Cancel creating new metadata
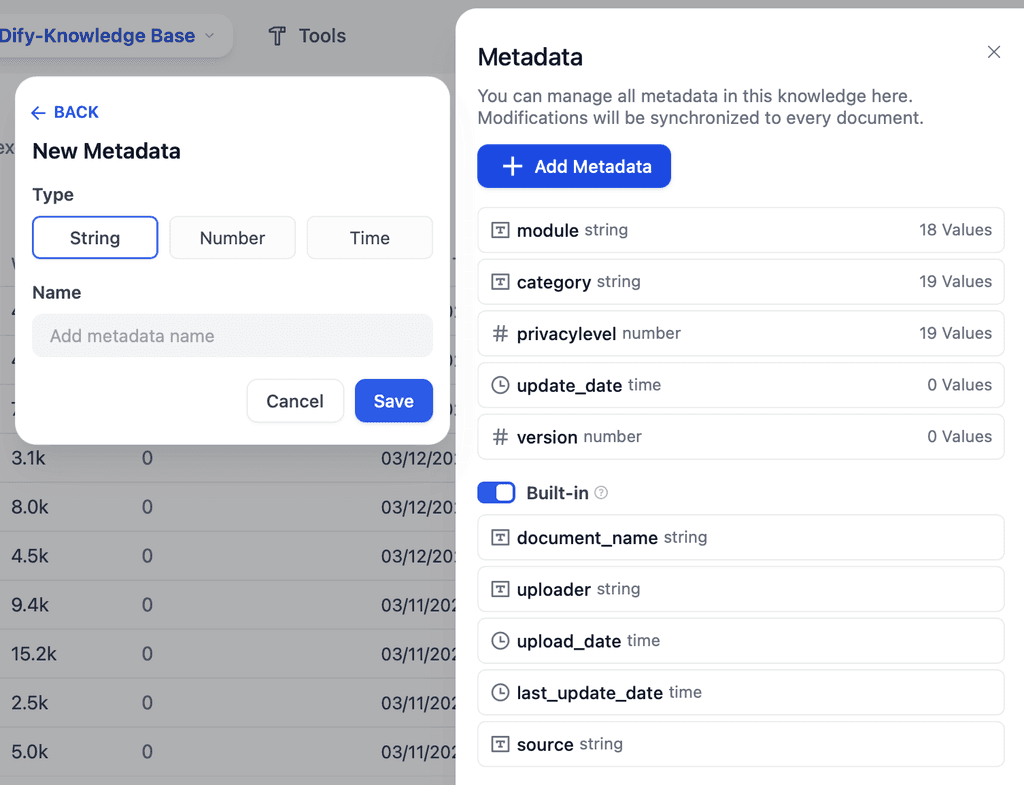The width and height of the screenshot is (1024, 785). pyautogui.click(x=295, y=400)
